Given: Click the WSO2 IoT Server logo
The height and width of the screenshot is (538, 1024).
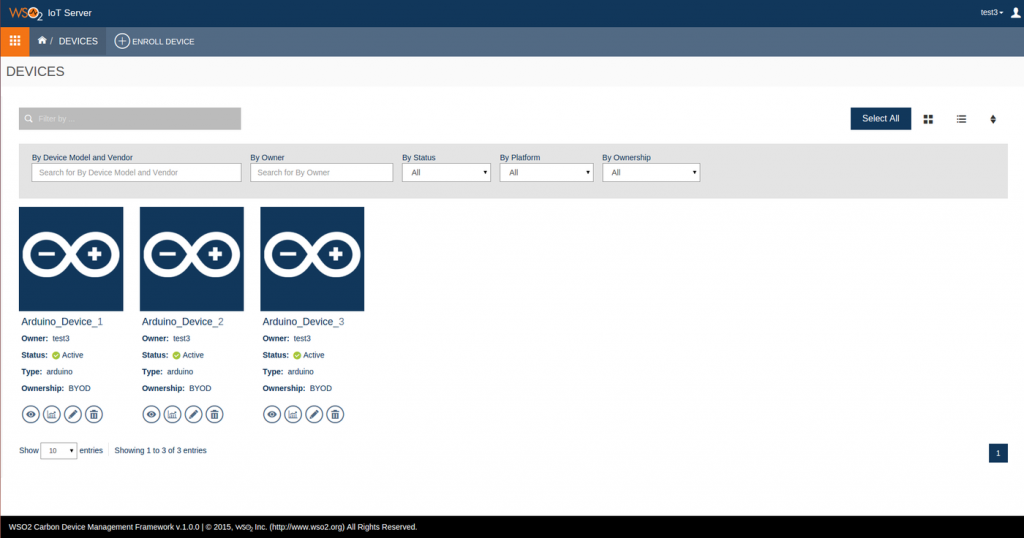Looking at the screenshot, I should coord(50,13).
